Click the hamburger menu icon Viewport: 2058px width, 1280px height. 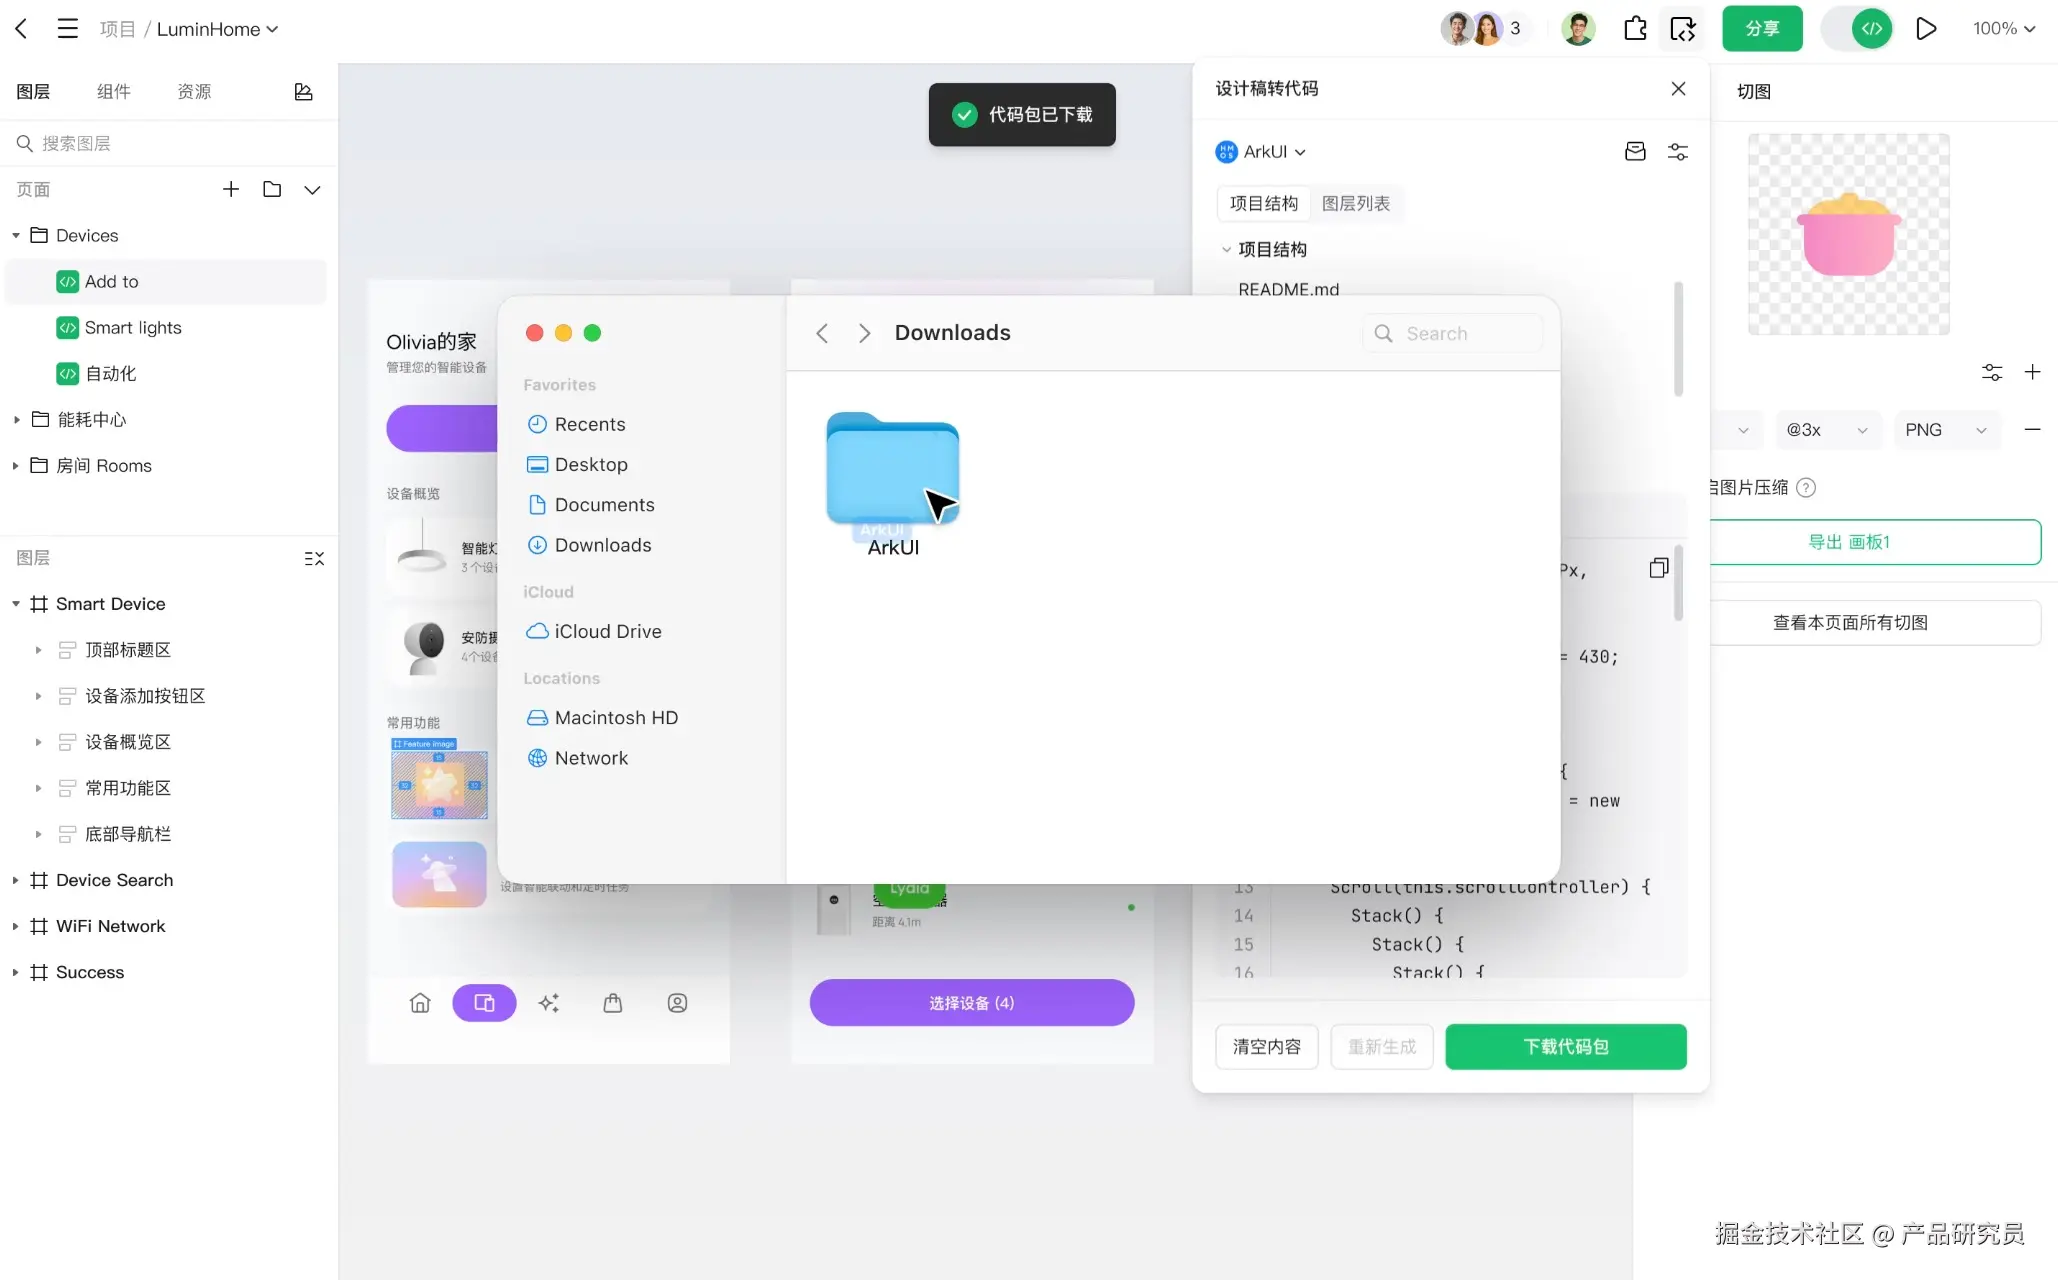click(x=67, y=29)
